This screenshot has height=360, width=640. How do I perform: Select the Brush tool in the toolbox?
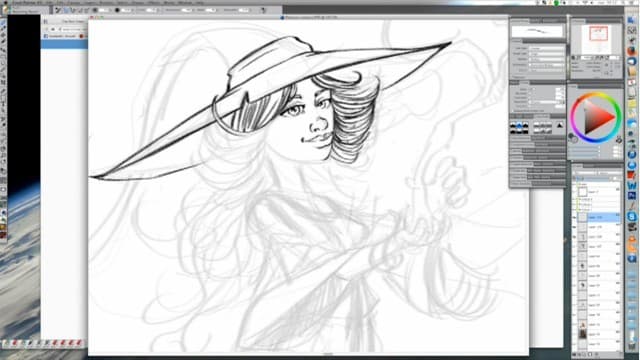point(3,23)
